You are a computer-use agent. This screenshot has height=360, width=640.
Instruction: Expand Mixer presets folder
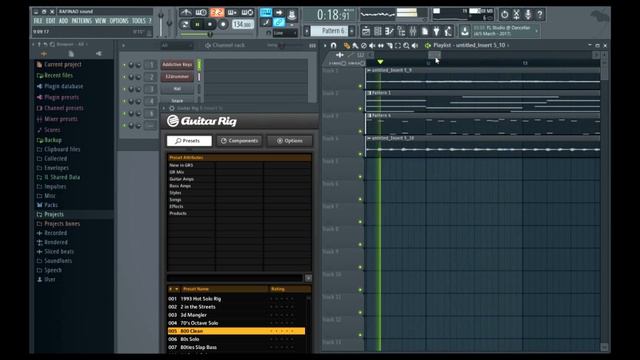(60, 119)
